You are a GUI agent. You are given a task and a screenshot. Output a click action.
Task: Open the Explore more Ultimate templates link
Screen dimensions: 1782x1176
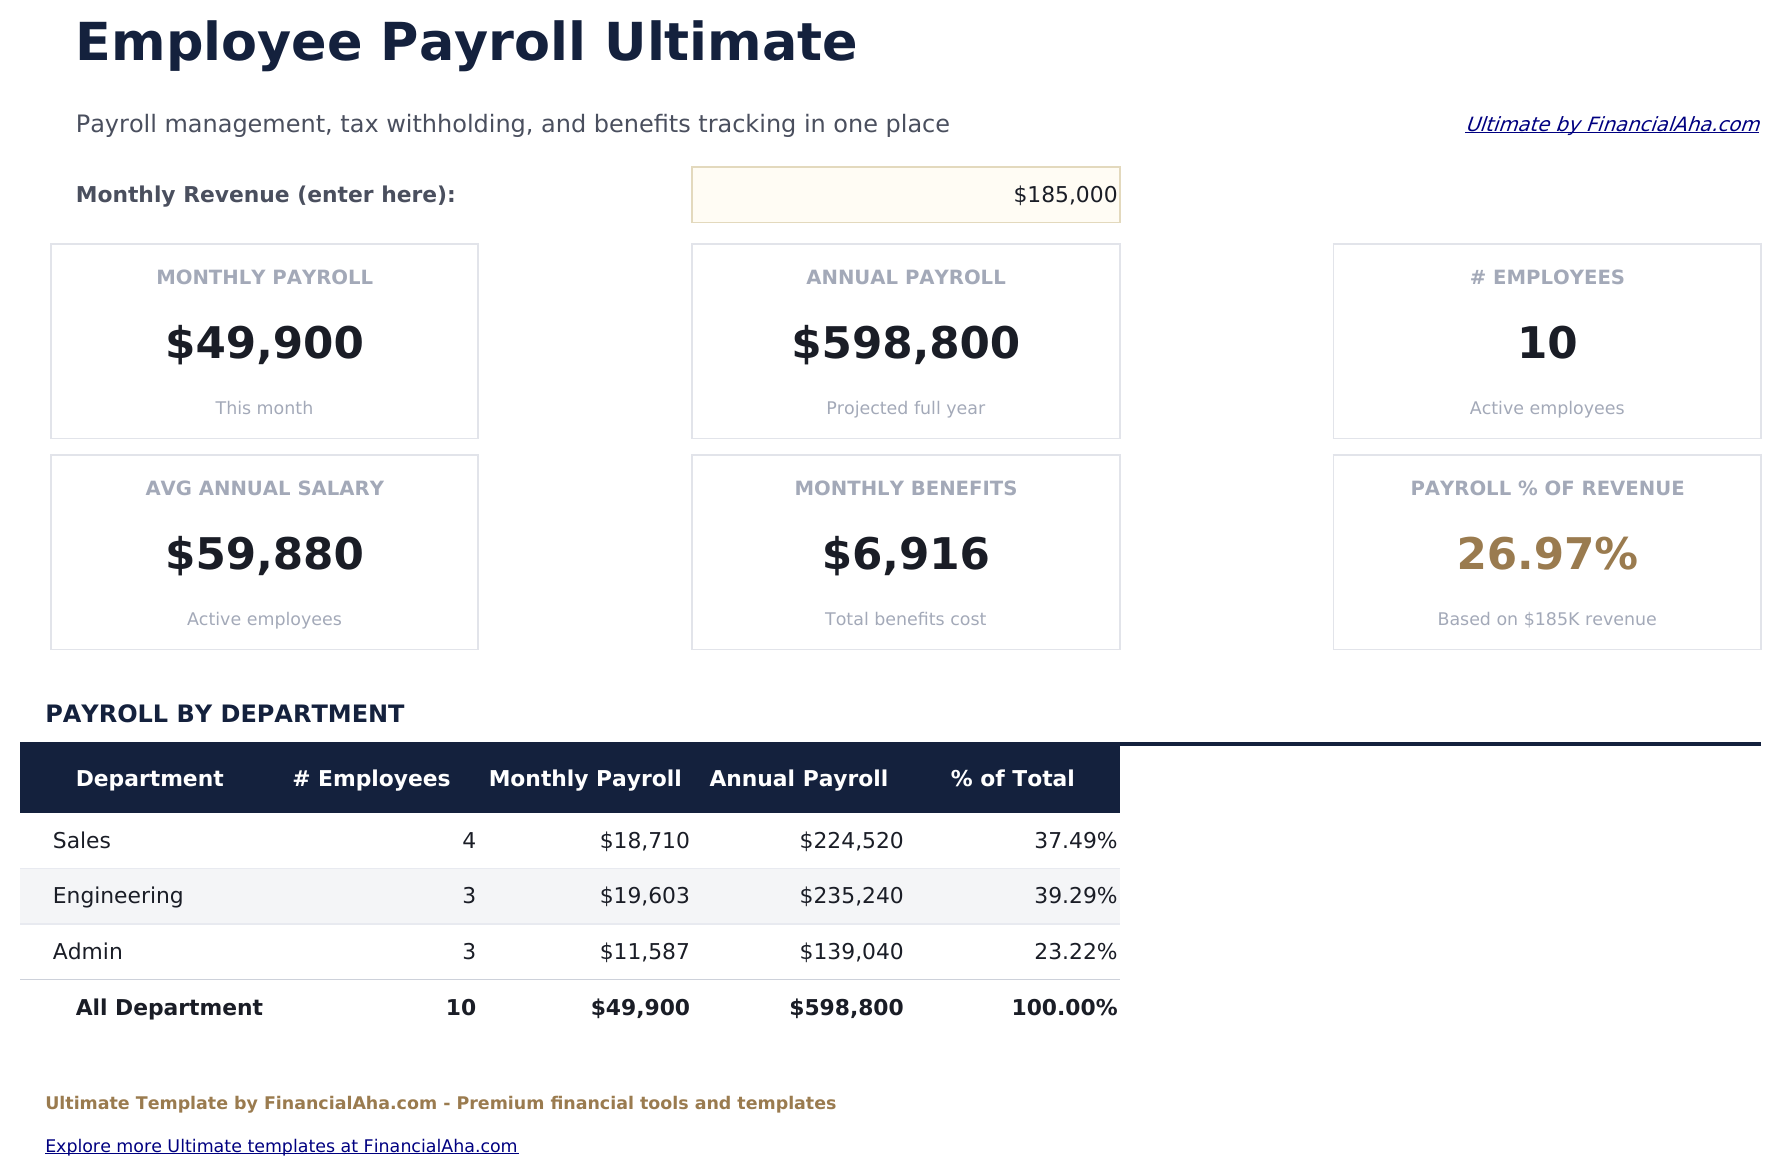tap(283, 1146)
